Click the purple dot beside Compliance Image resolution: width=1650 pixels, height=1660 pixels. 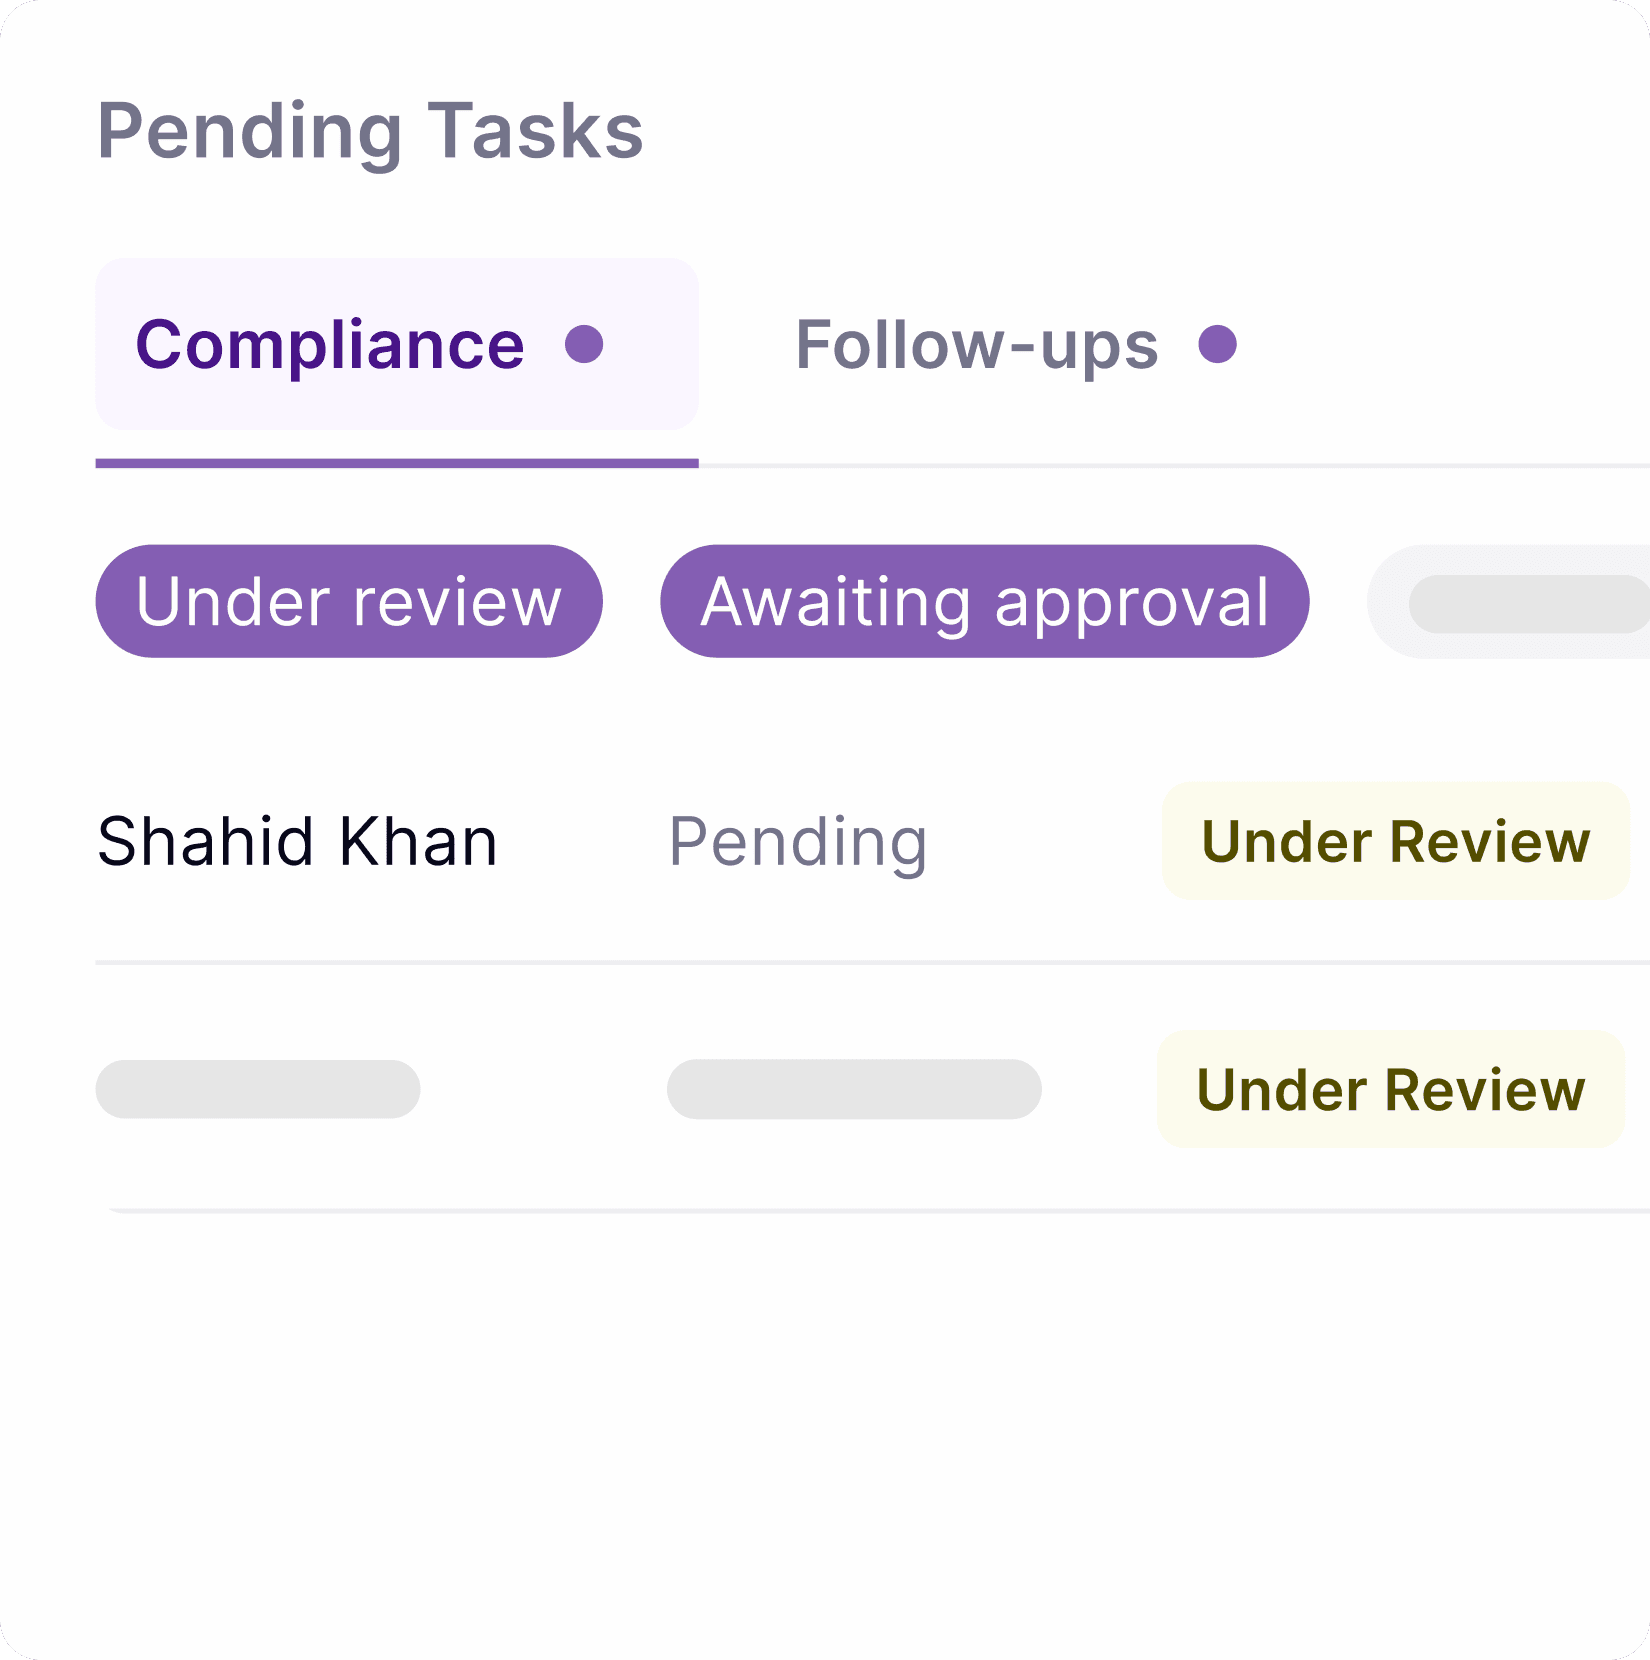(x=584, y=345)
